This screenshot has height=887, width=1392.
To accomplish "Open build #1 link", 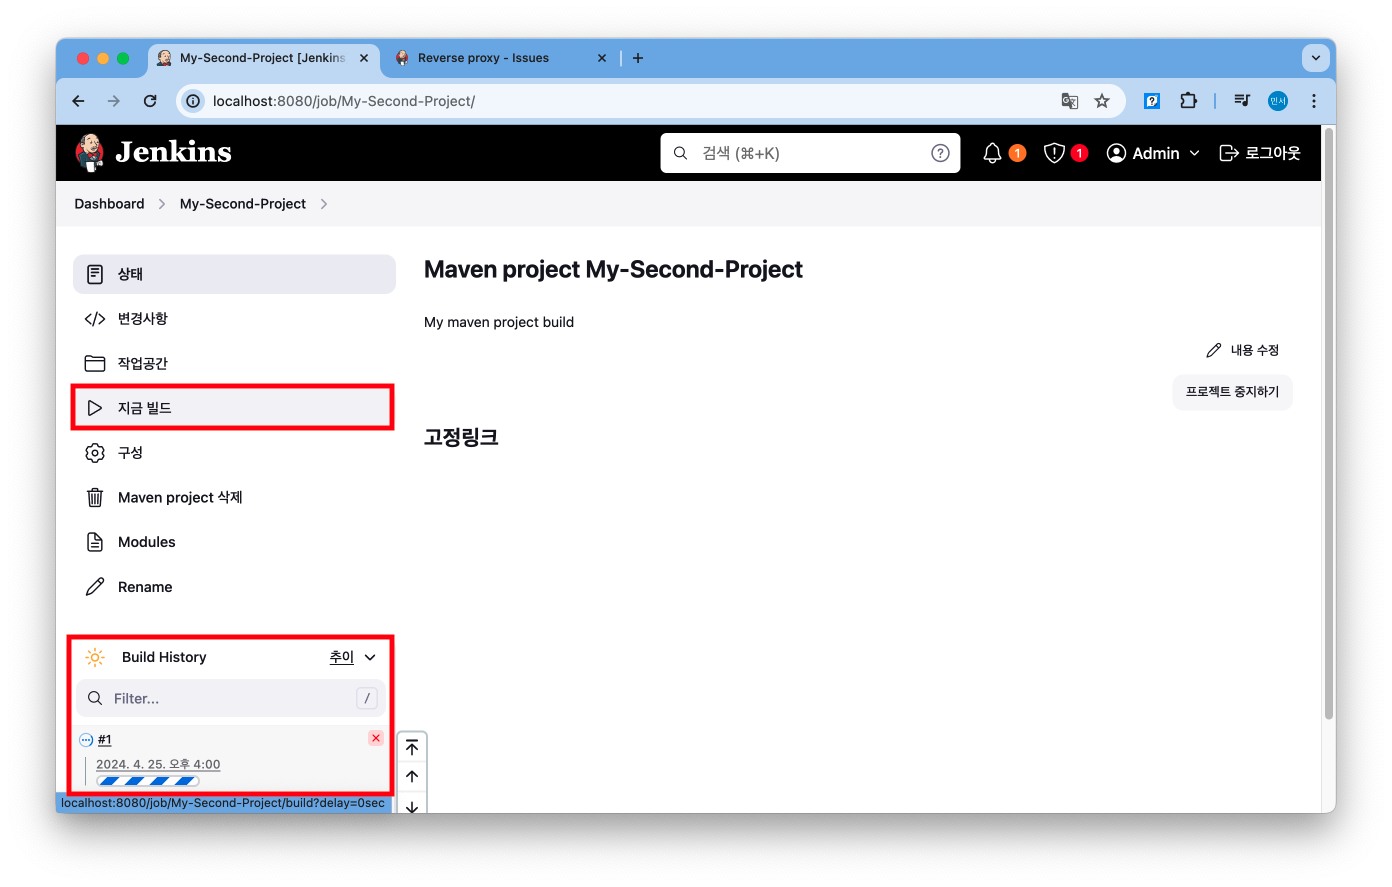I will coord(105,740).
